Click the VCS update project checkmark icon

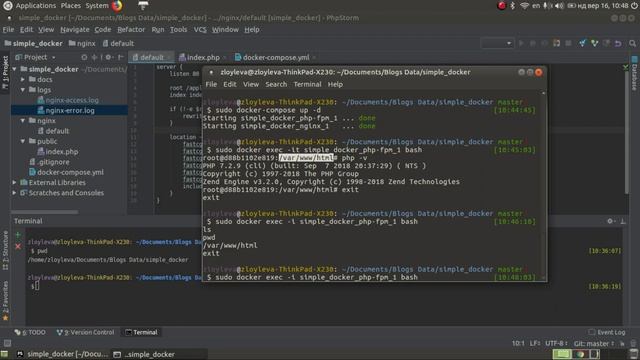[582, 43]
